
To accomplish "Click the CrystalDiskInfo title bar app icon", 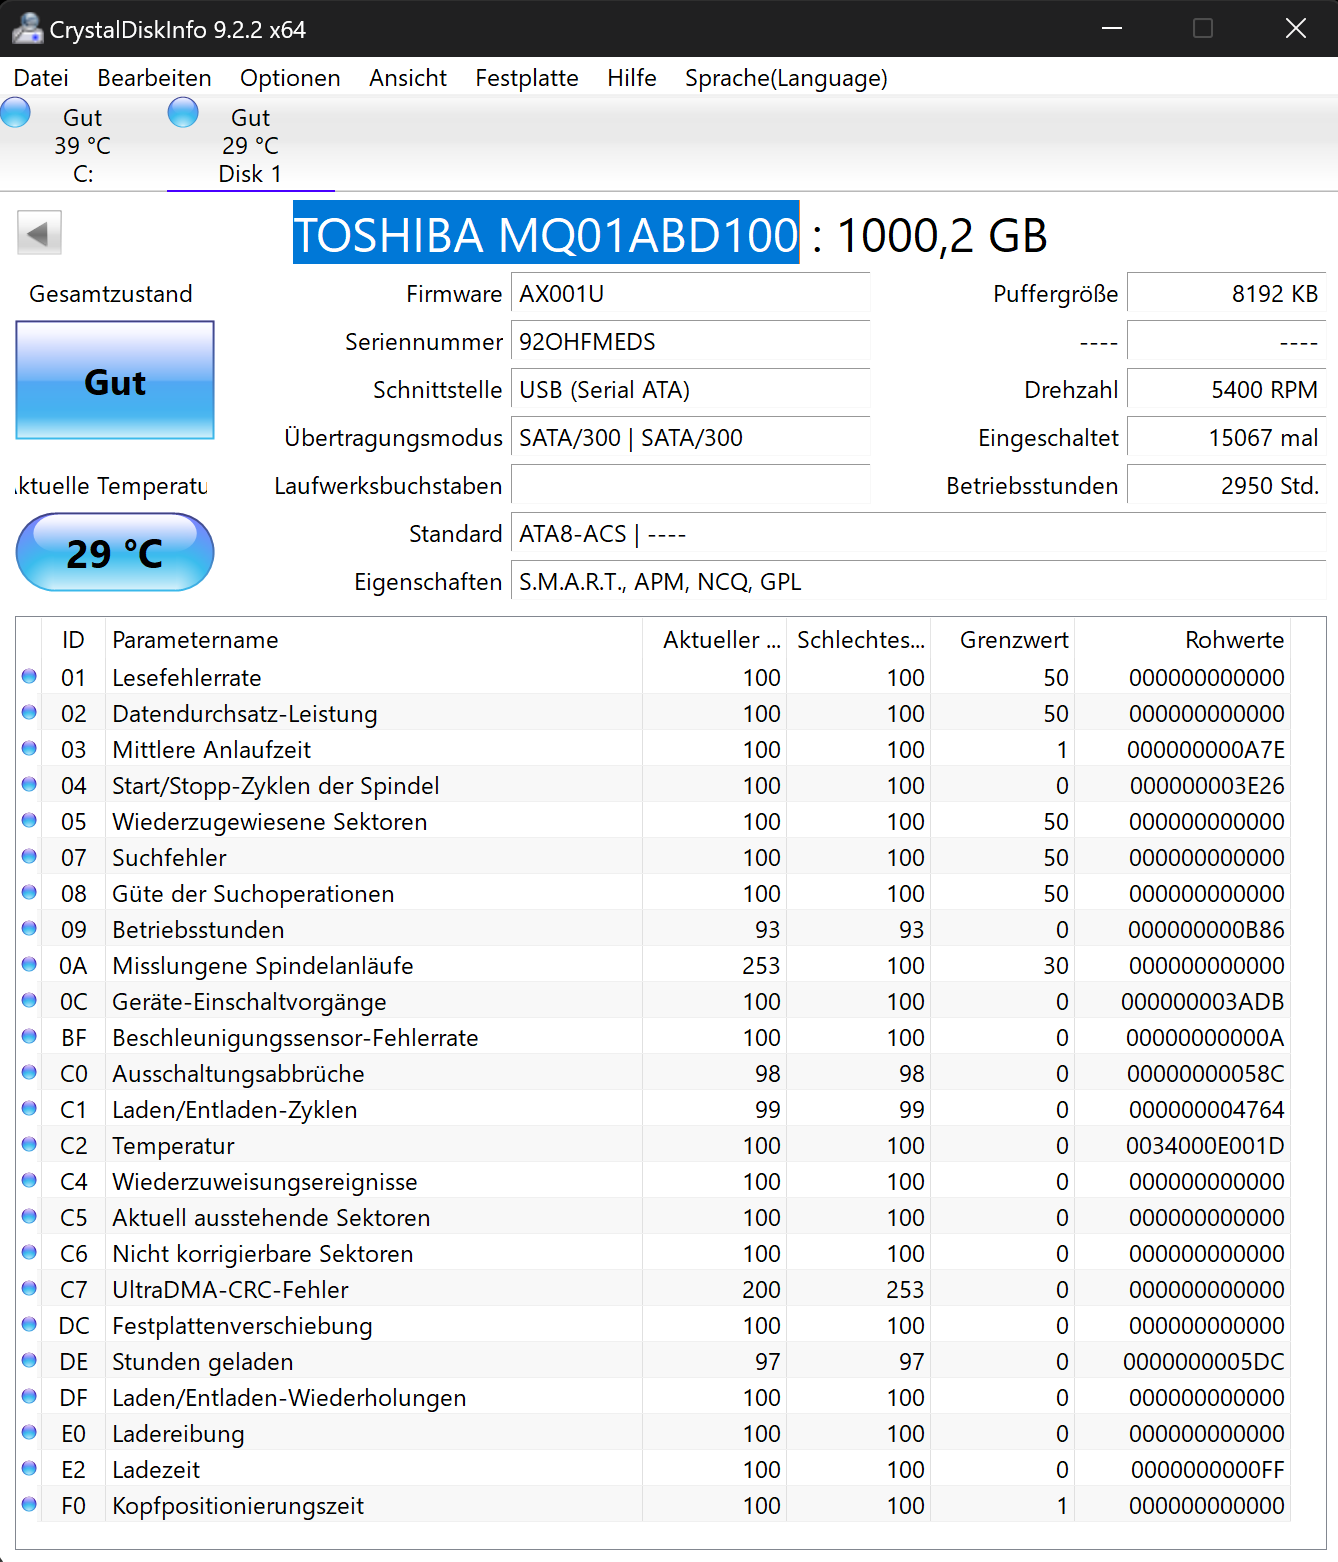I will [26, 28].
